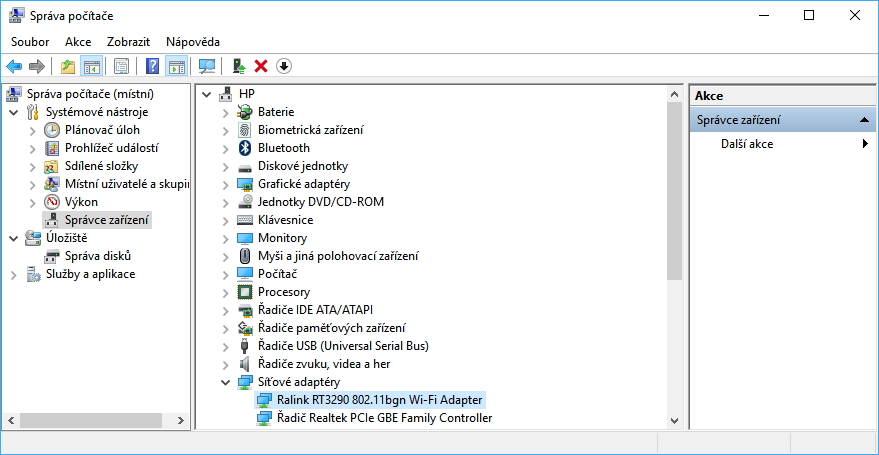Viewport: 879px width, 455px height.
Task: Select Místní uživatelé a skupiny node
Action: click(x=127, y=184)
